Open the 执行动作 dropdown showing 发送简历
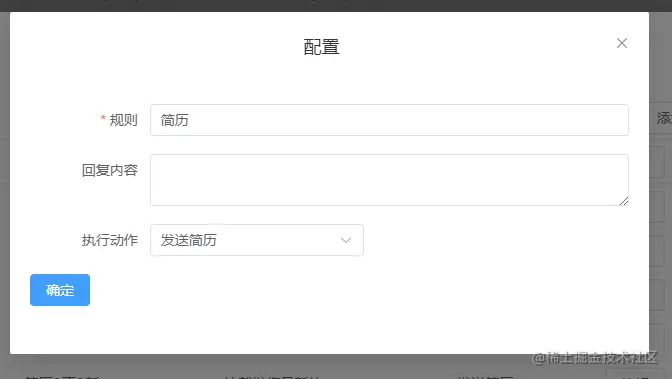The width and height of the screenshot is (672, 379). (x=257, y=240)
